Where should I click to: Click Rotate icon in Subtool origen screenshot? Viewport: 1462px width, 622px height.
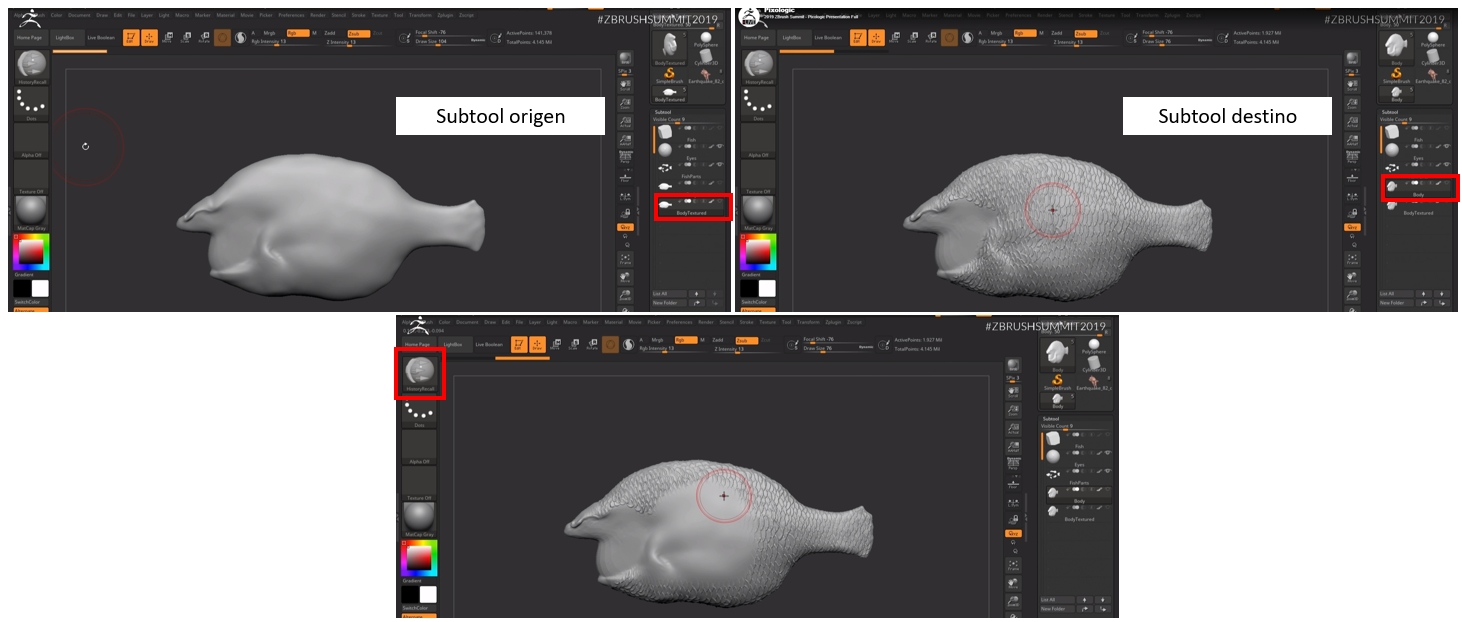[x=203, y=37]
